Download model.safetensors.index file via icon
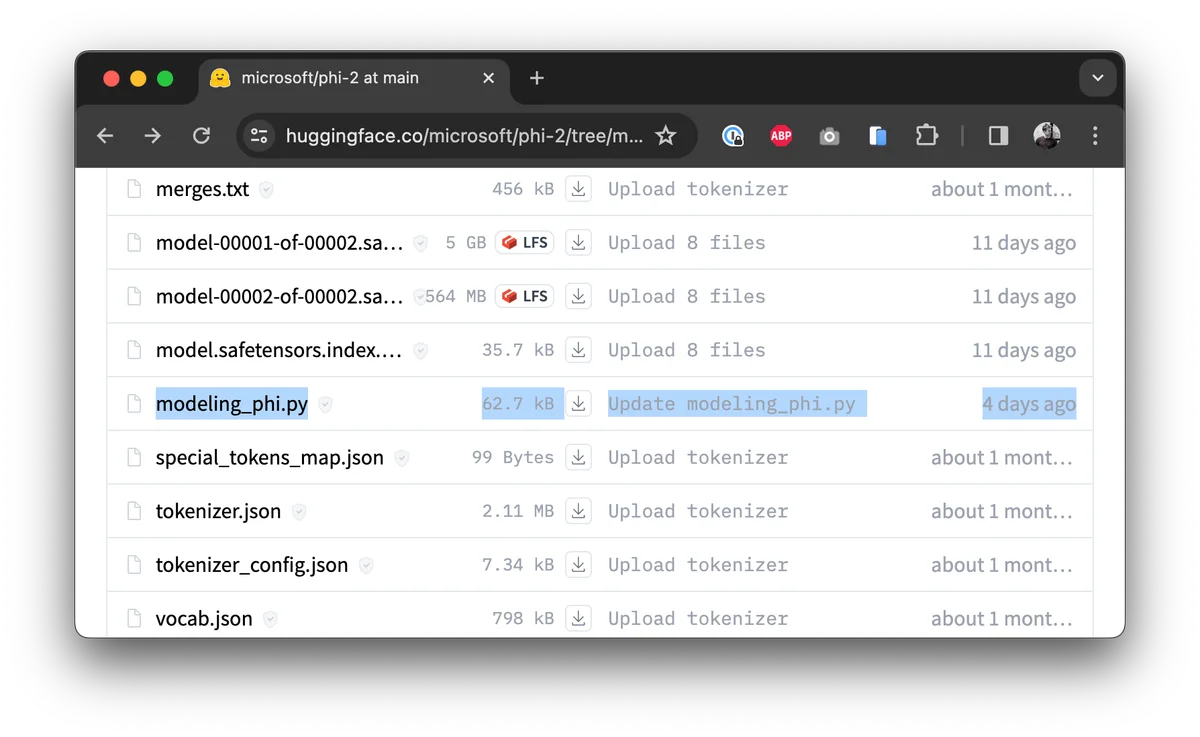This screenshot has width=1200, height=737. [x=578, y=350]
